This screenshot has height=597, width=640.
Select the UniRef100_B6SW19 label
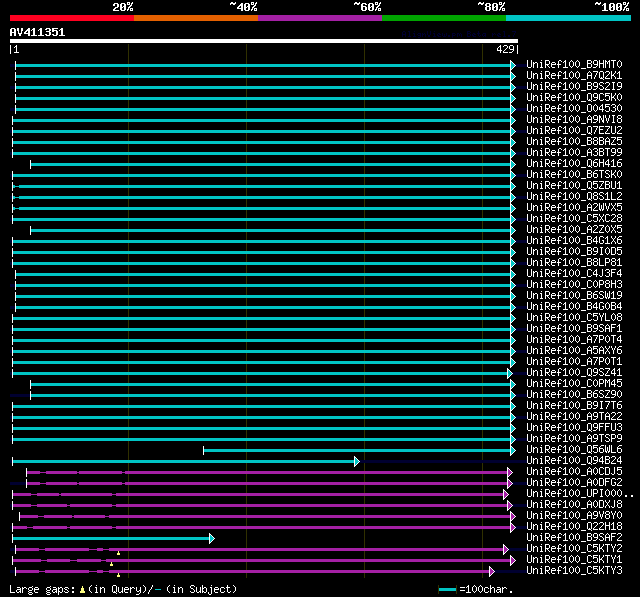tap(574, 296)
